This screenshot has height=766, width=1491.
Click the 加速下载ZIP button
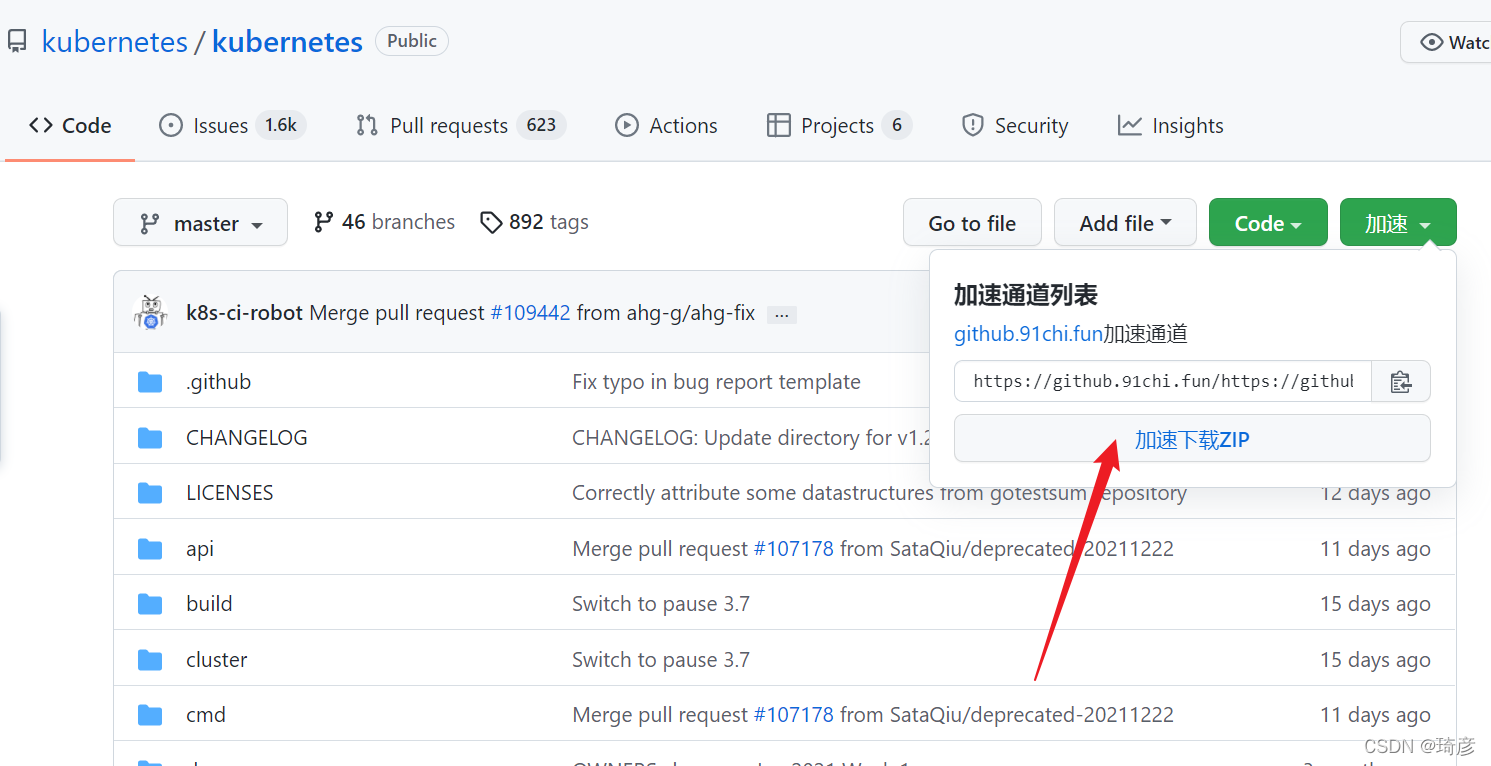click(x=1192, y=439)
